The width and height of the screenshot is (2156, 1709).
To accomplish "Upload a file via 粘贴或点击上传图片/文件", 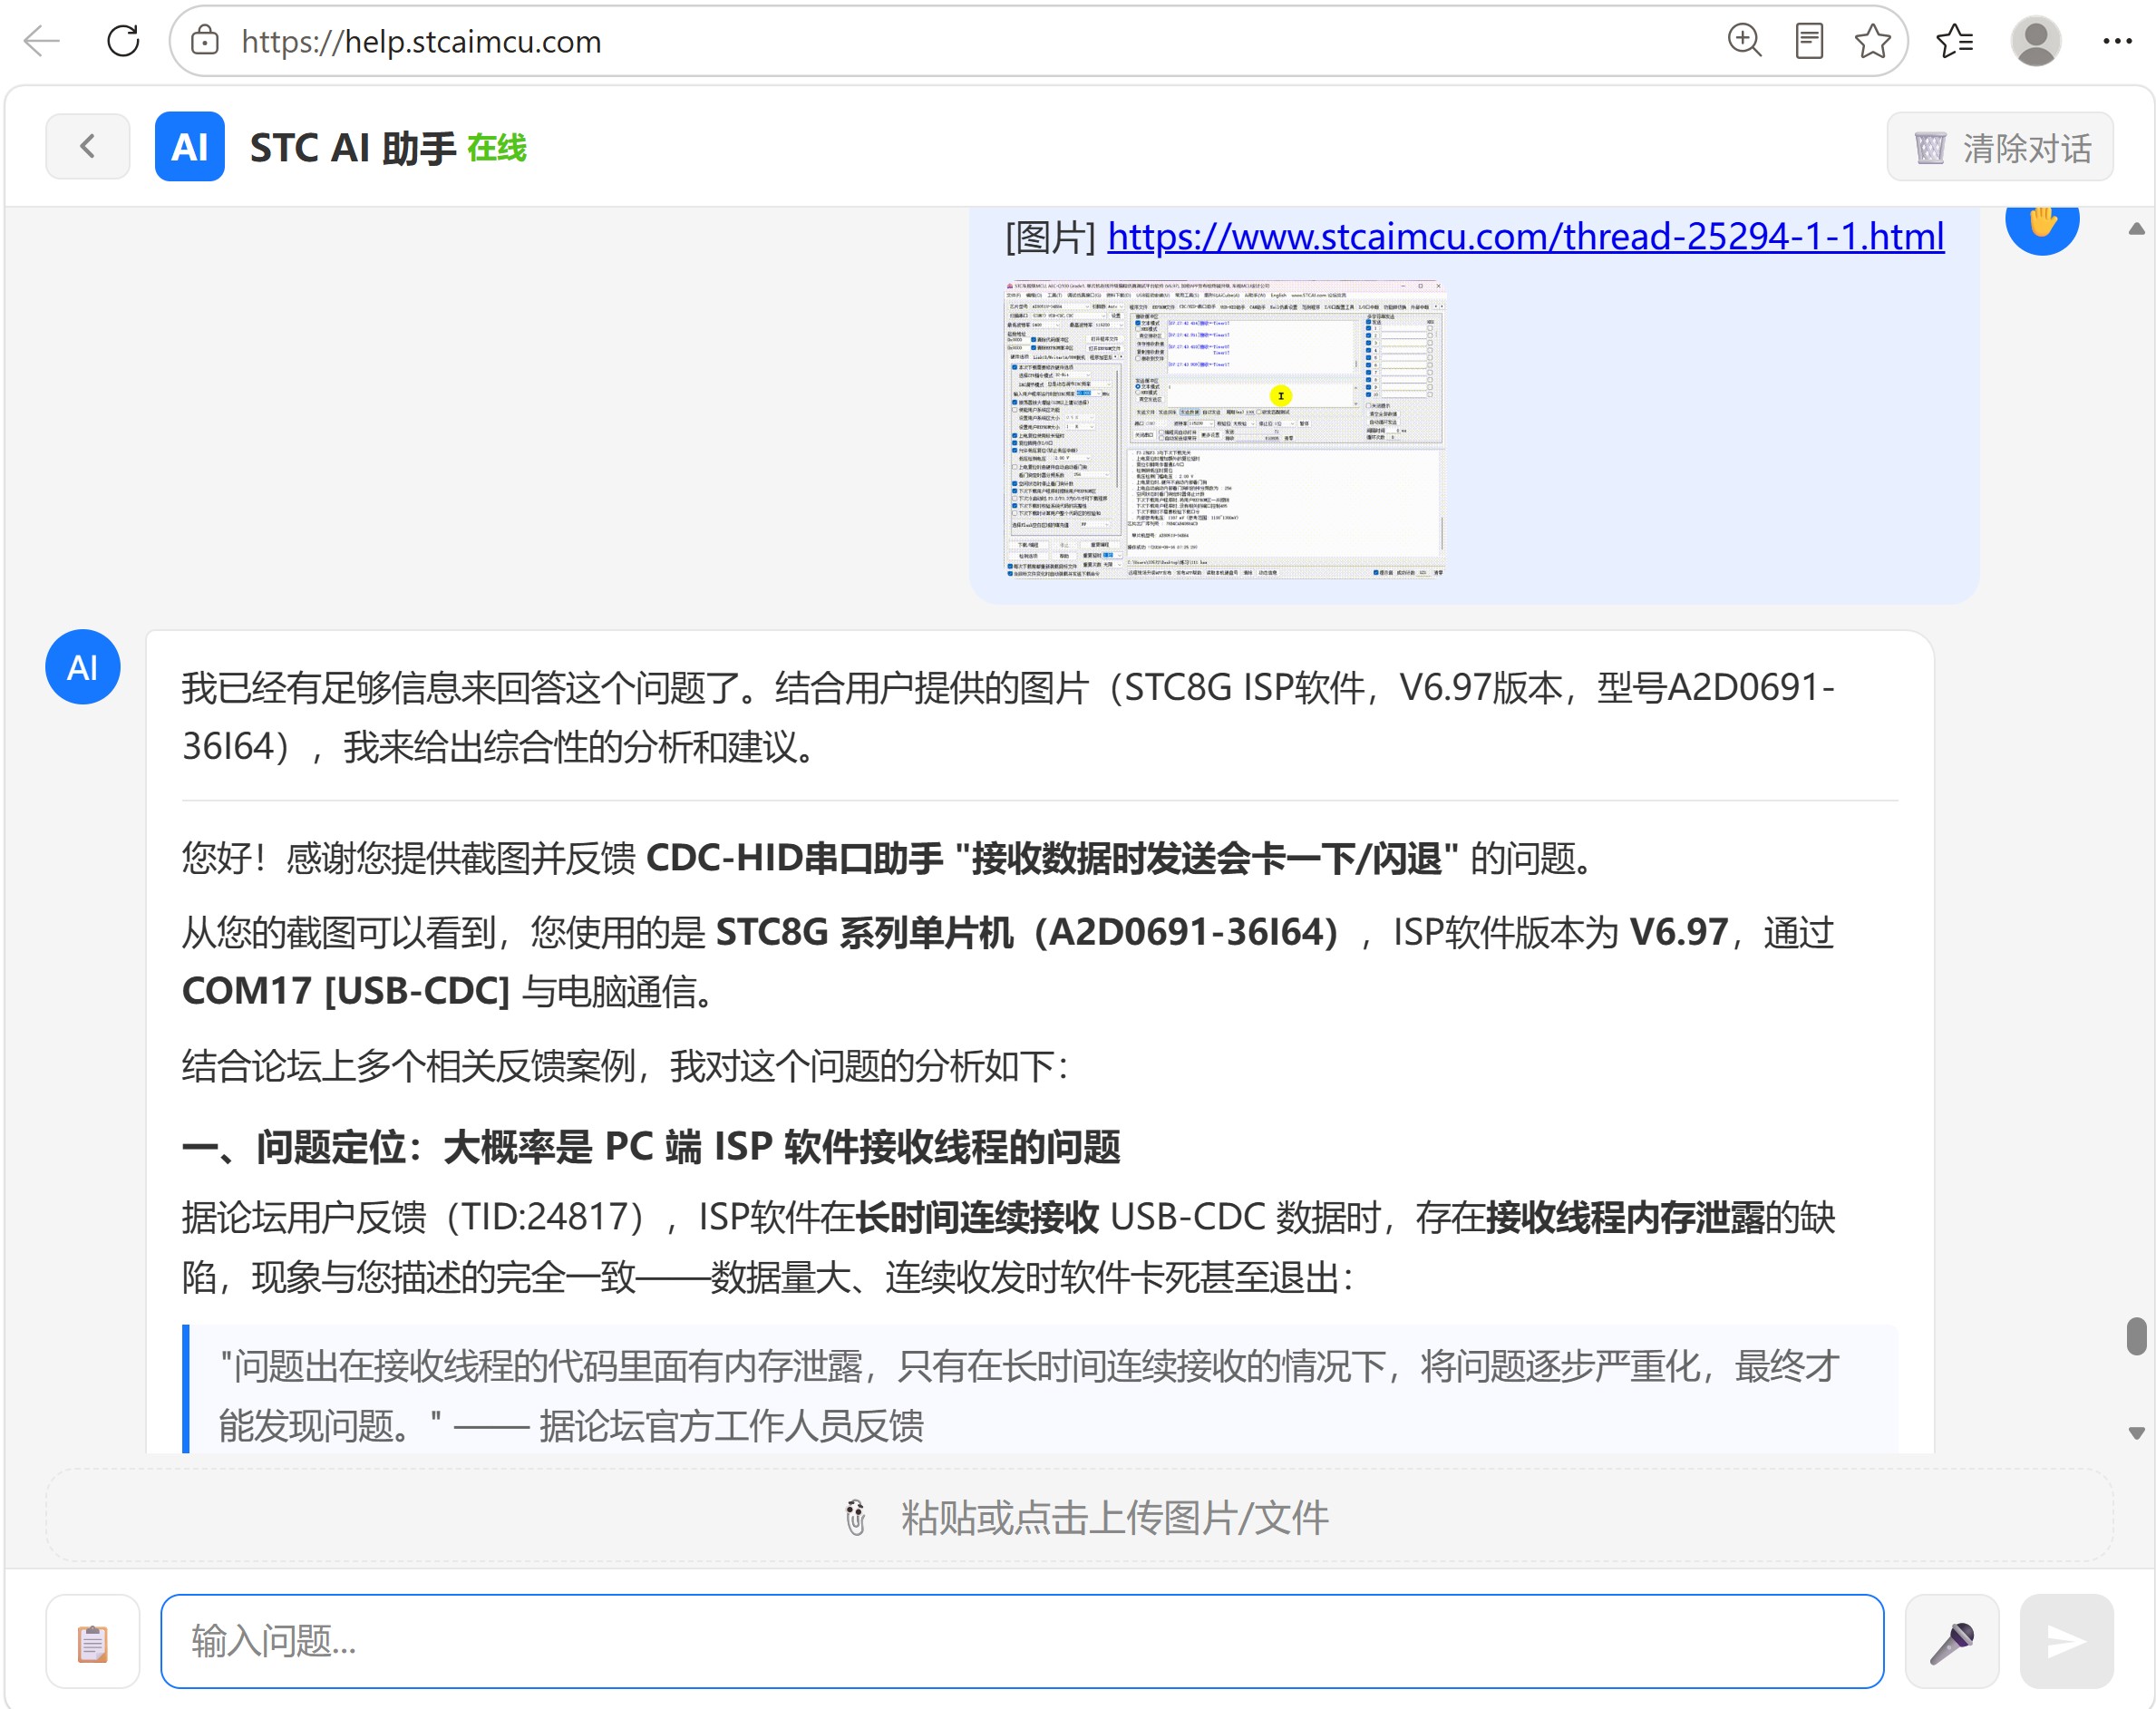I will [1079, 1516].
